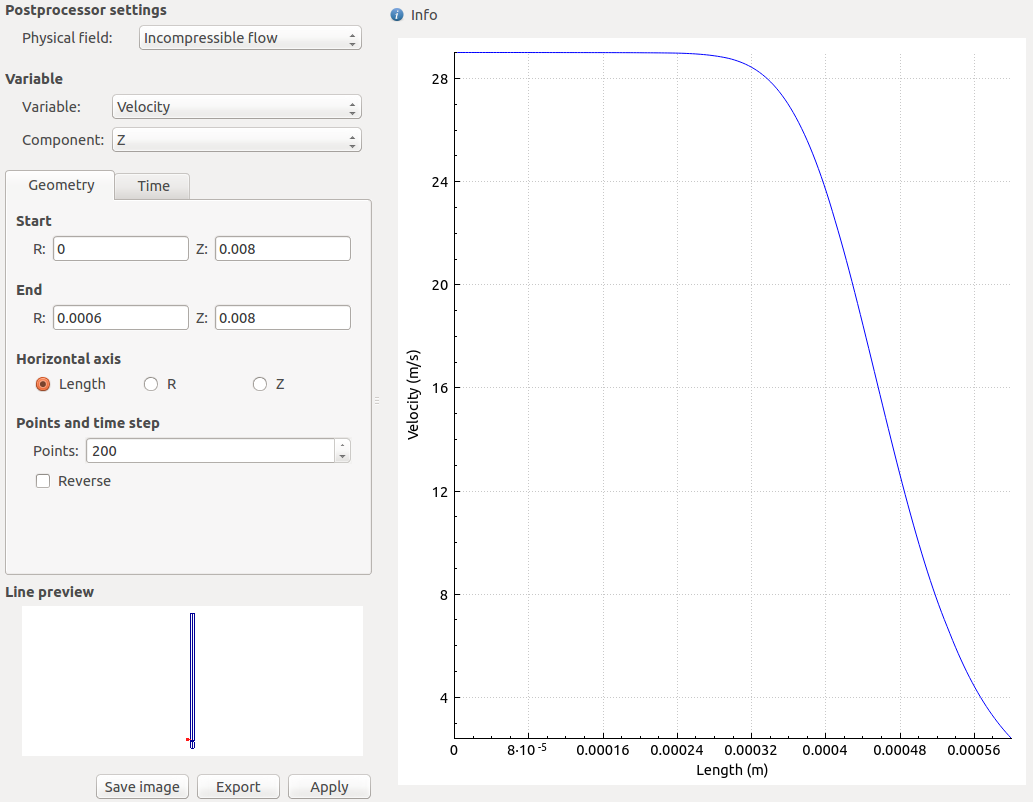Screen dimensions: 1033x802
Task: Open the Physical field dropdown
Action: point(249,38)
